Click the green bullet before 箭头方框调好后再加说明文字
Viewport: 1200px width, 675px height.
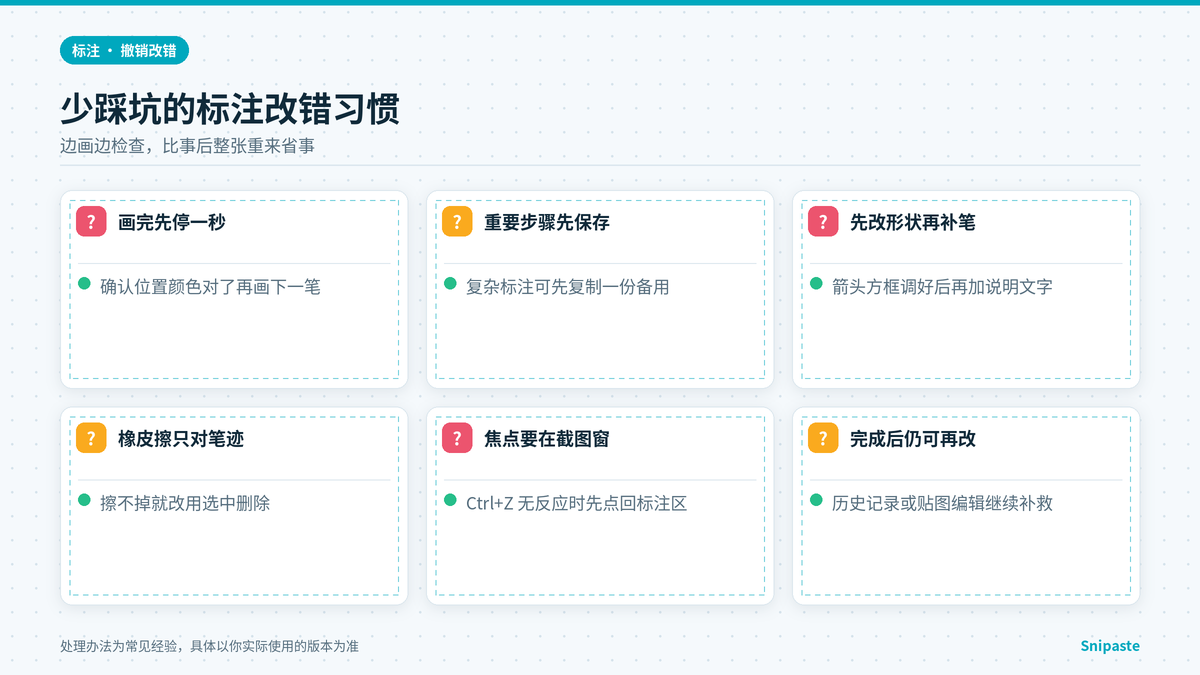817,284
